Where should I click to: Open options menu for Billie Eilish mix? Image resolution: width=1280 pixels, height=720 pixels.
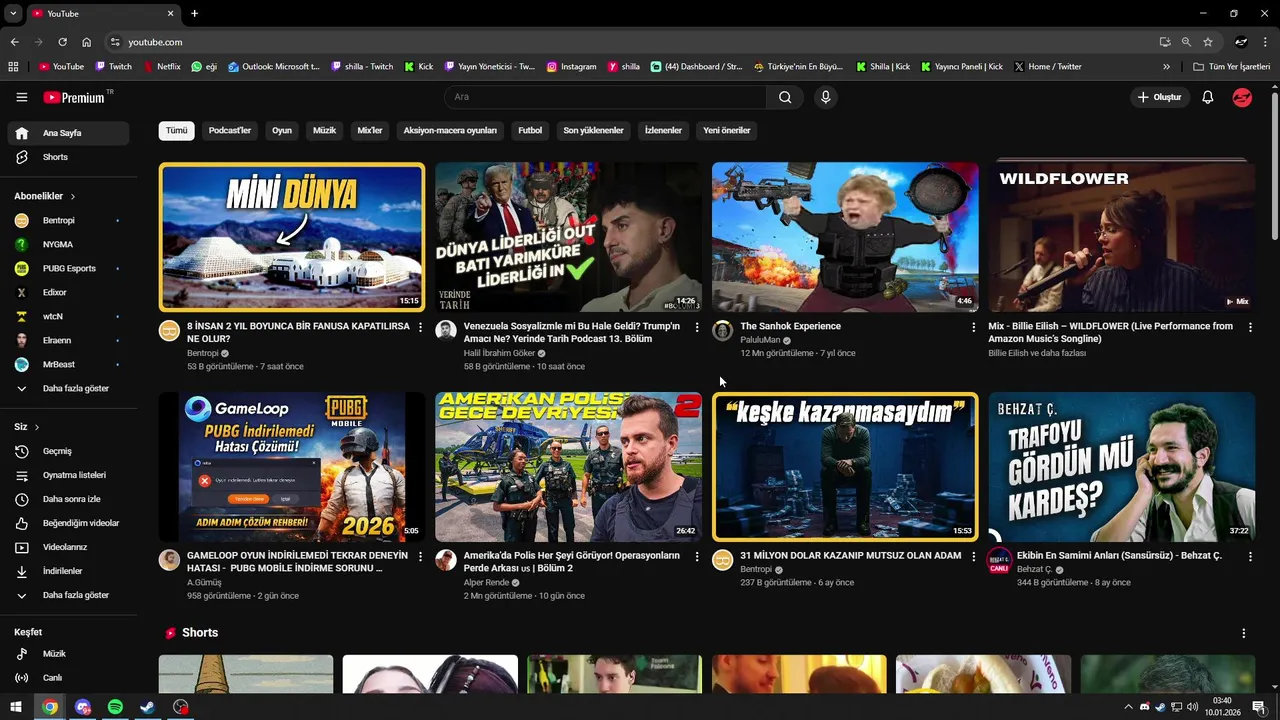pos(1250,327)
